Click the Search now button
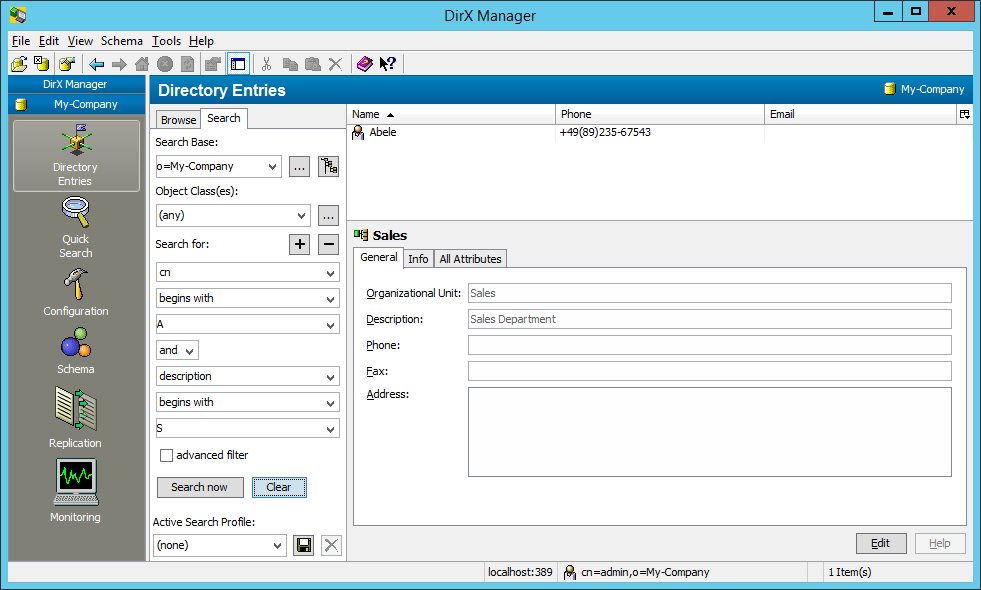The height and width of the screenshot is (590, 981). point(199,487)
